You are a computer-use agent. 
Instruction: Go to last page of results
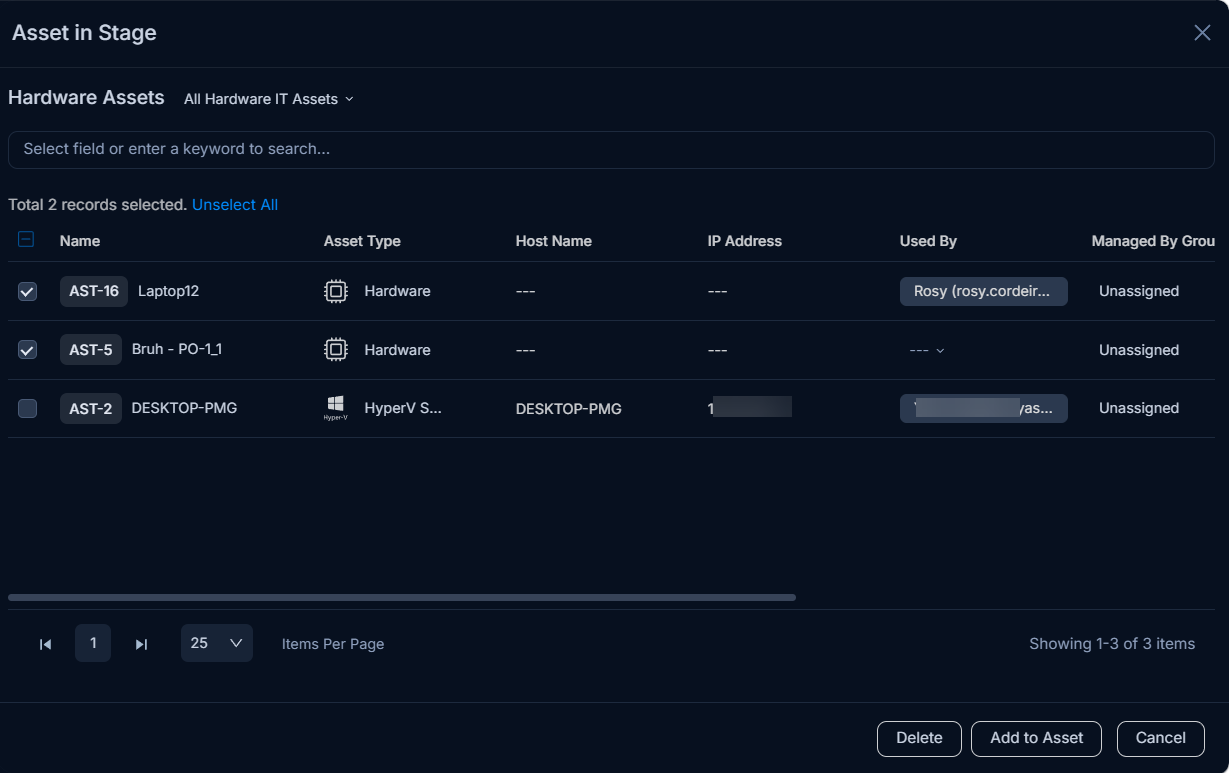[x=141, y=644]
